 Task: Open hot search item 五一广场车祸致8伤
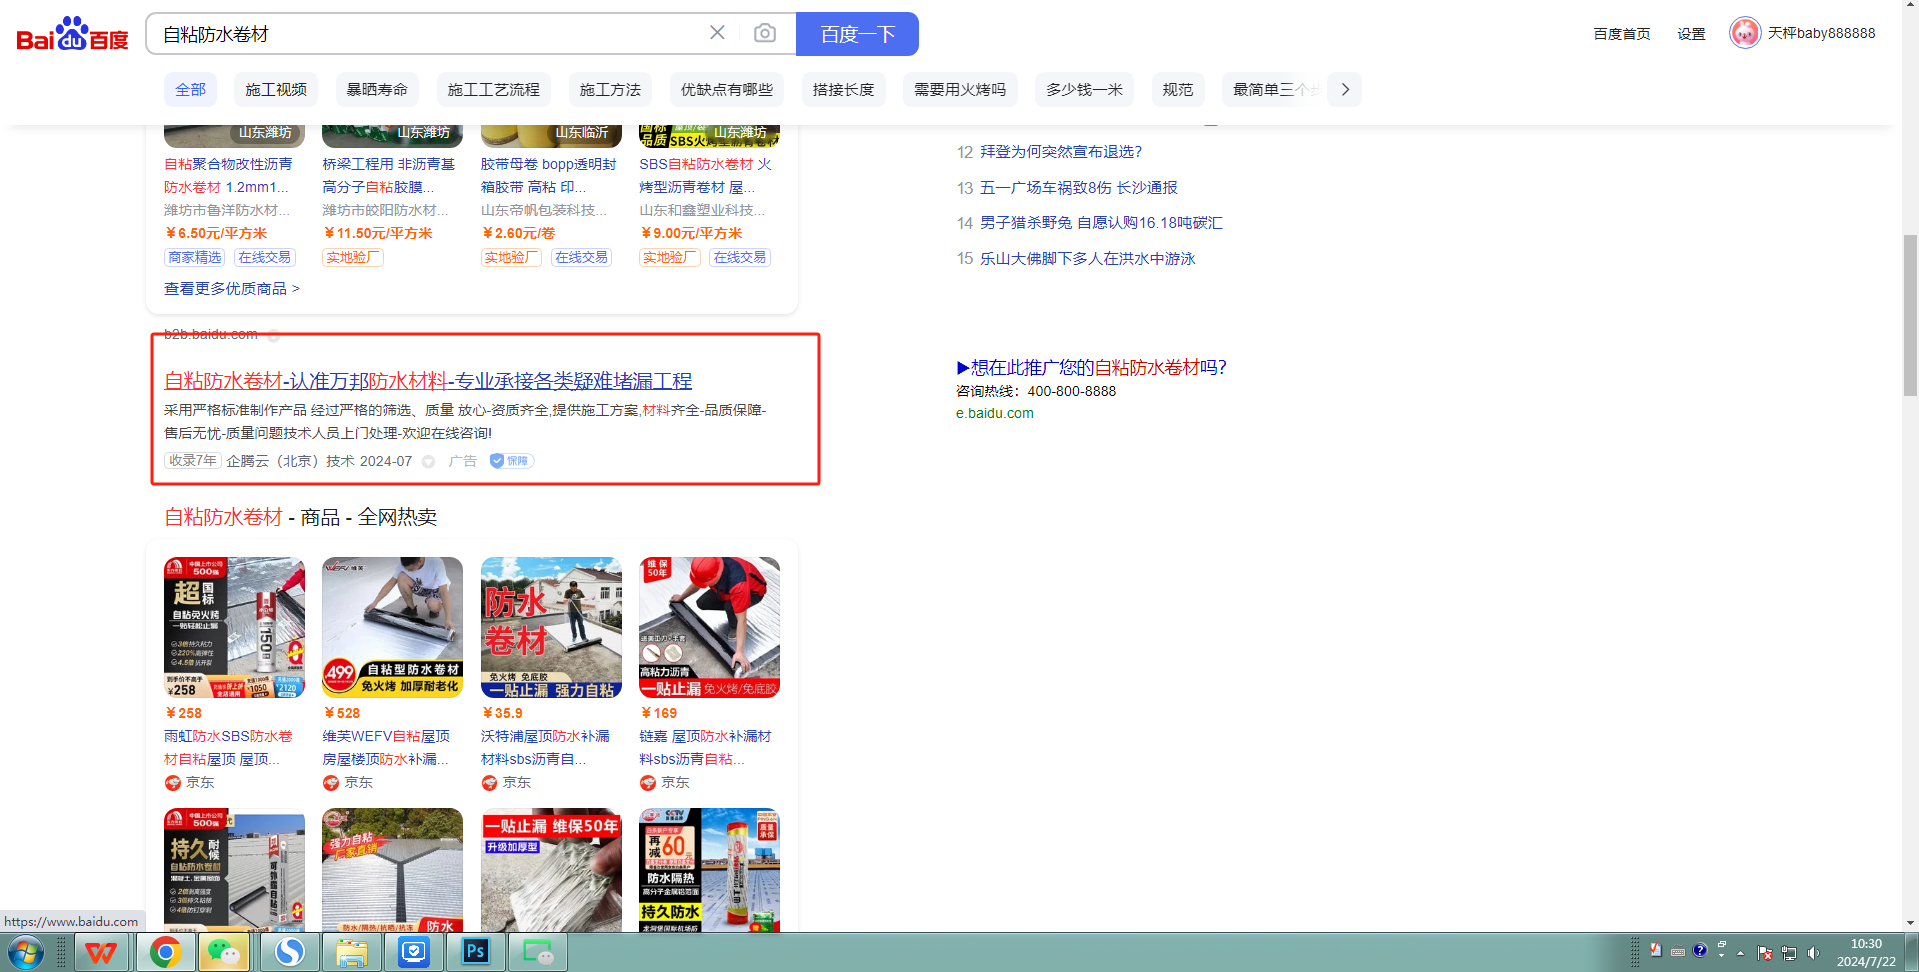(1079, 188)
